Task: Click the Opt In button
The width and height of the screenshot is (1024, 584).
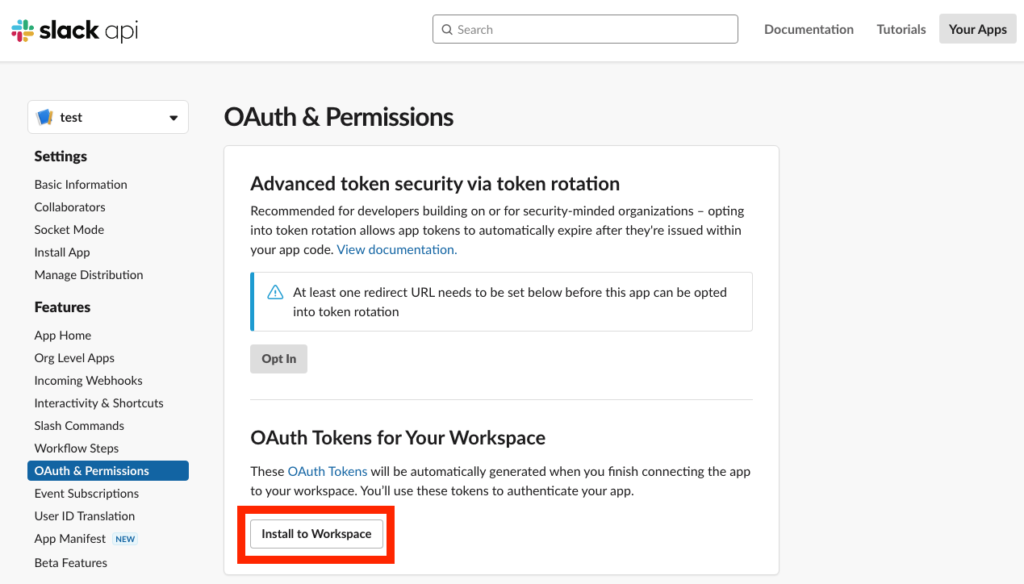Action: tap(278, 359)
